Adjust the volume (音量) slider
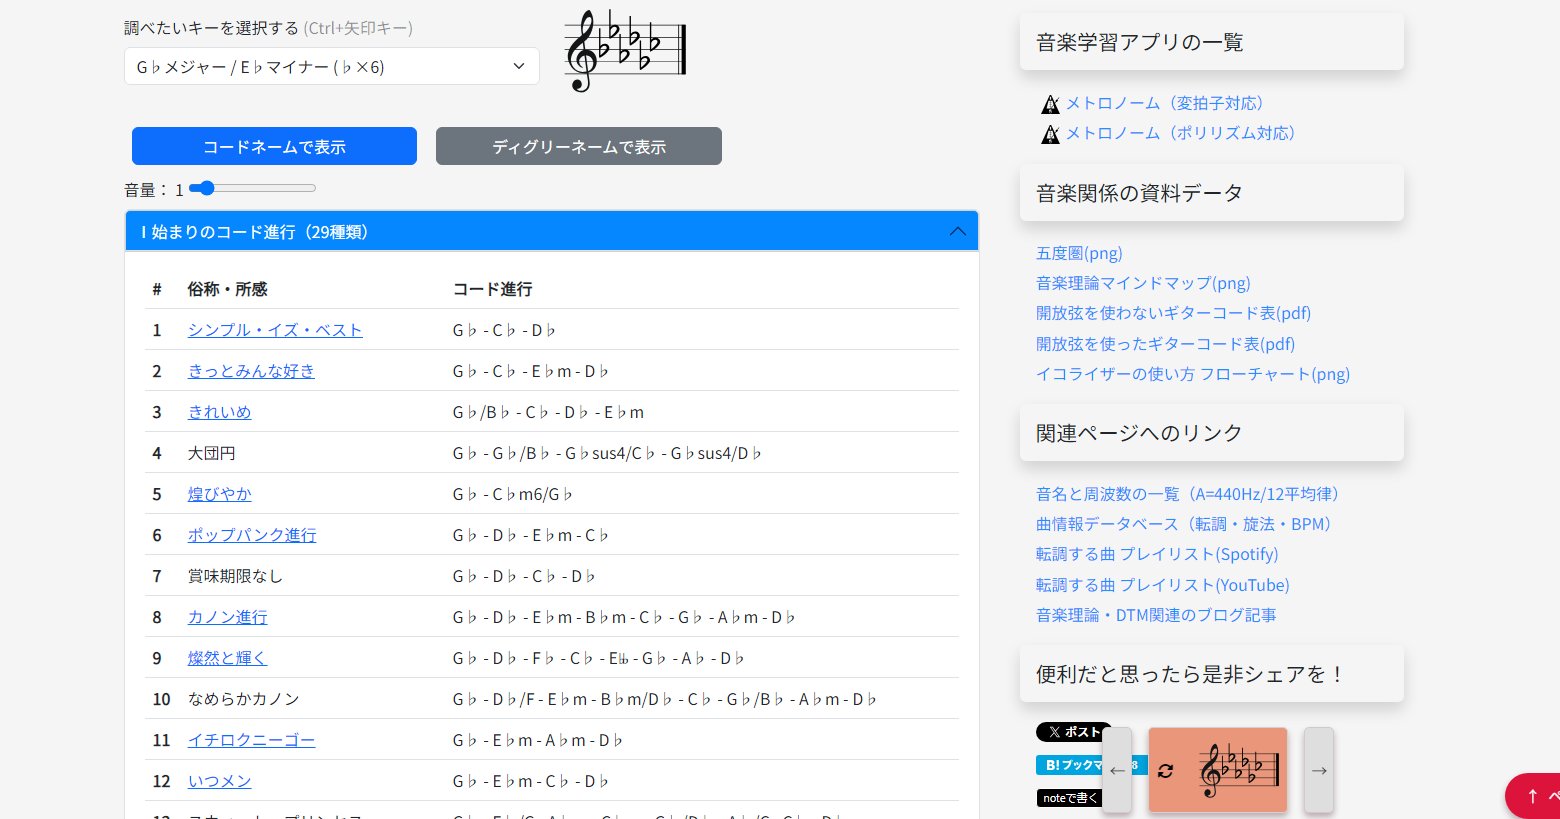This screenshot has height=819, width=1560. click(252, 188)
